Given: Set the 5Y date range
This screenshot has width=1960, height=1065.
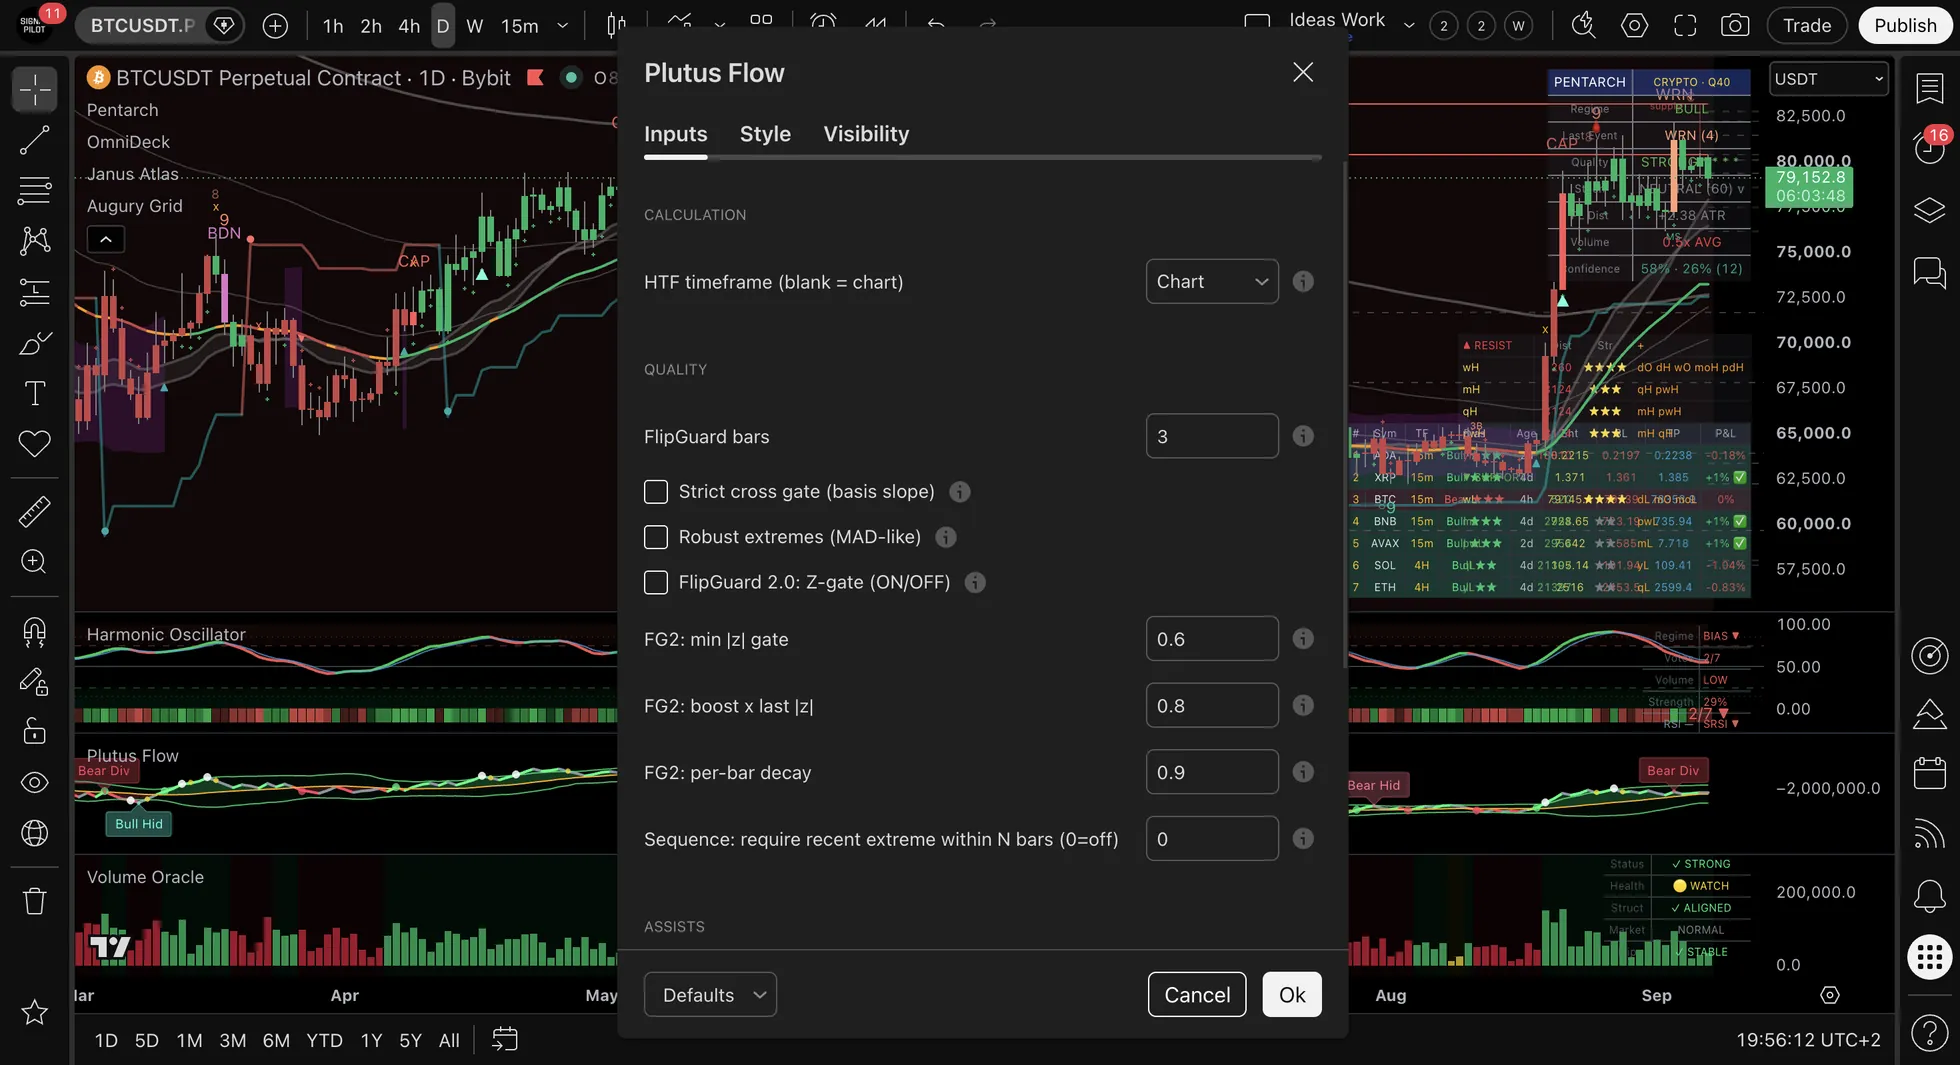Looking at the screenshot, I should (411, 1040).
